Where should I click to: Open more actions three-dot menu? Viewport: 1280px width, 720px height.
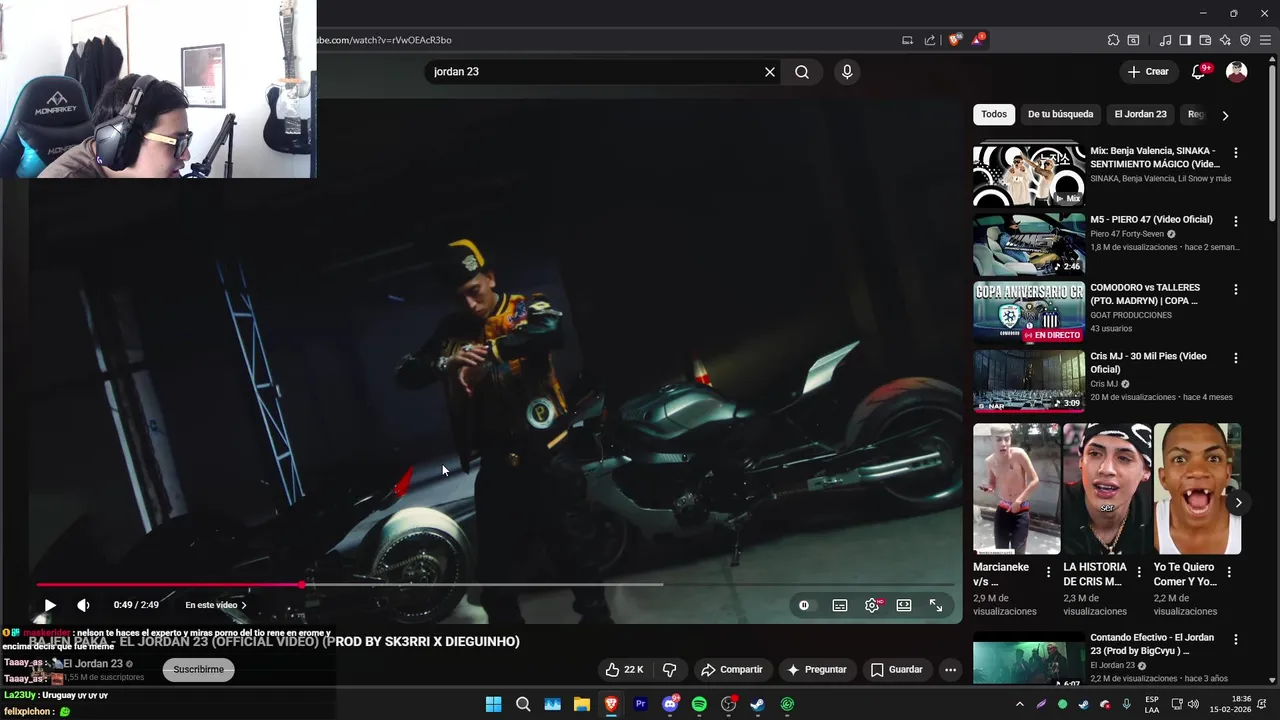(951, 669)
